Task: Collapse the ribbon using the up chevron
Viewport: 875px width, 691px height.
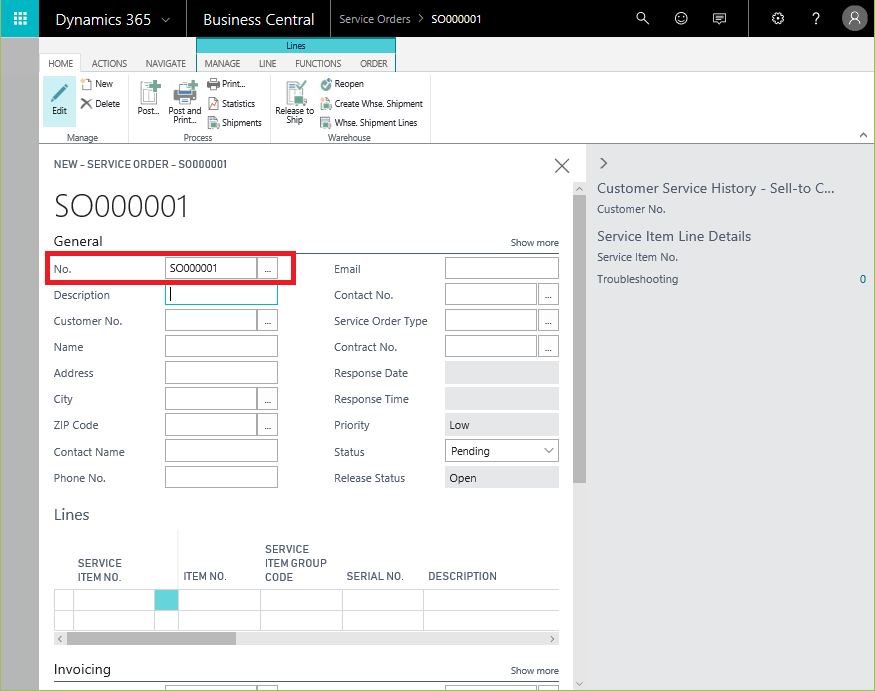Action: 863,135
